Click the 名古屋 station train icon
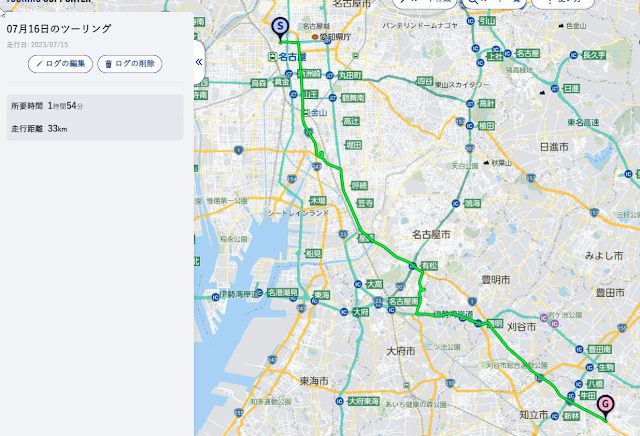 [272, 57]
